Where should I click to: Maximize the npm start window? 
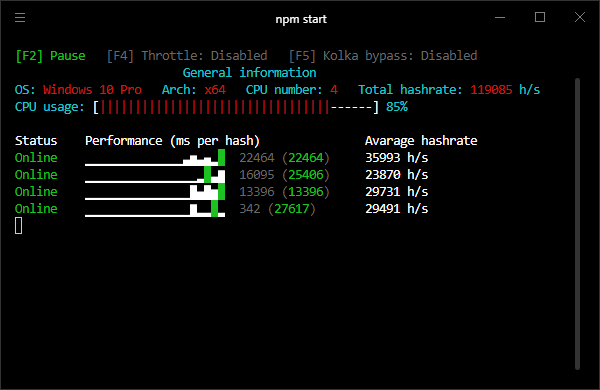point(540,17)
